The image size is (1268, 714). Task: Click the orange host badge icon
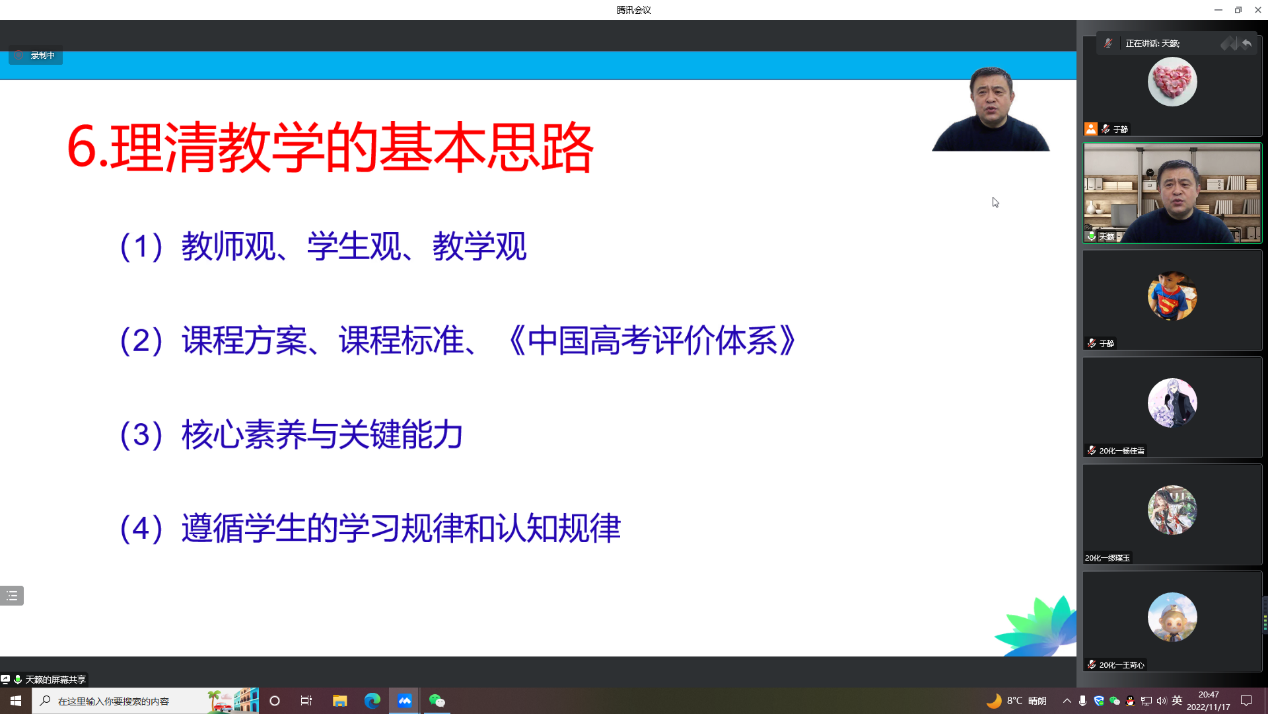(1091, 129)
